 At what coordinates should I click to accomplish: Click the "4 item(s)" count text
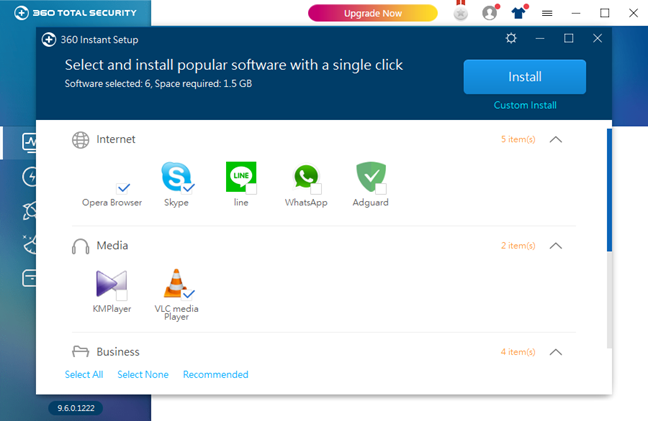(x=518, y=352)
